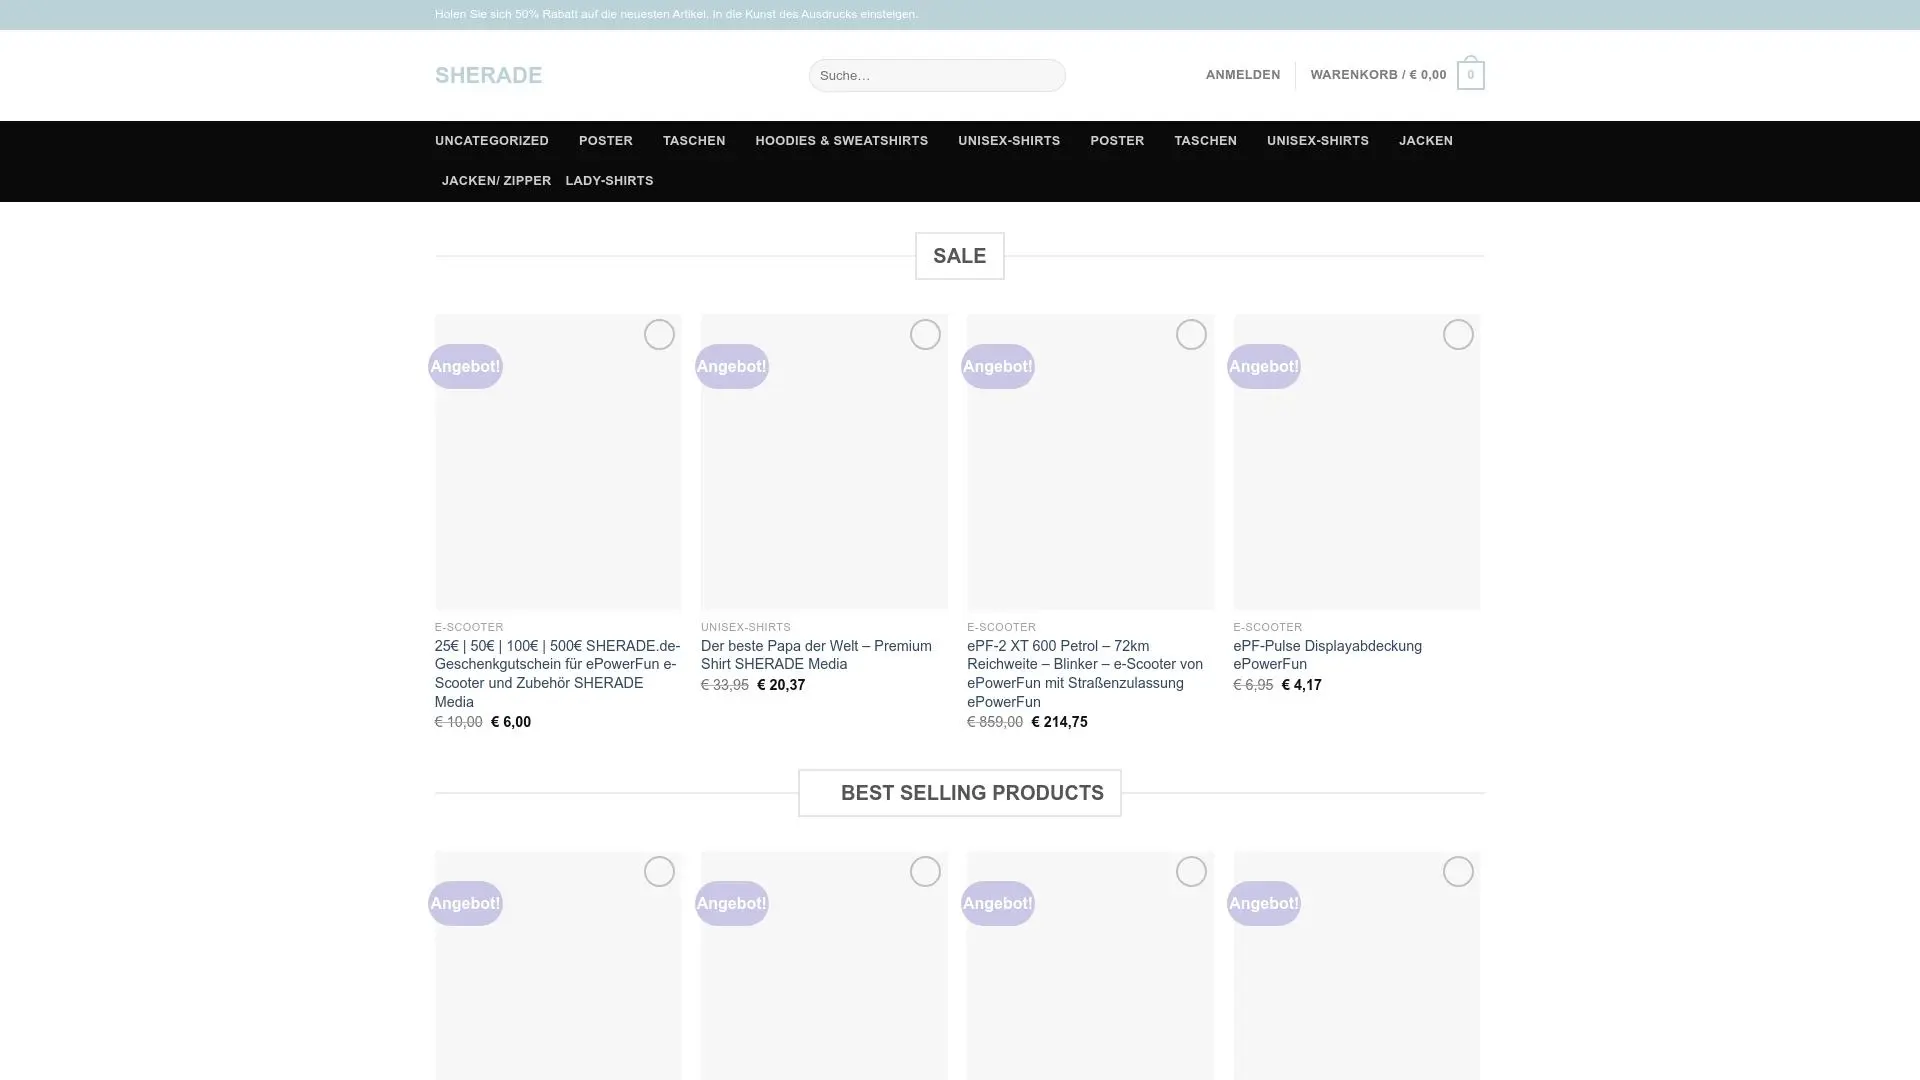Screen dimensions: 1920x1080
Task: Click wishlist icon on fourth best-selling product
Action: coord(1458,871)
